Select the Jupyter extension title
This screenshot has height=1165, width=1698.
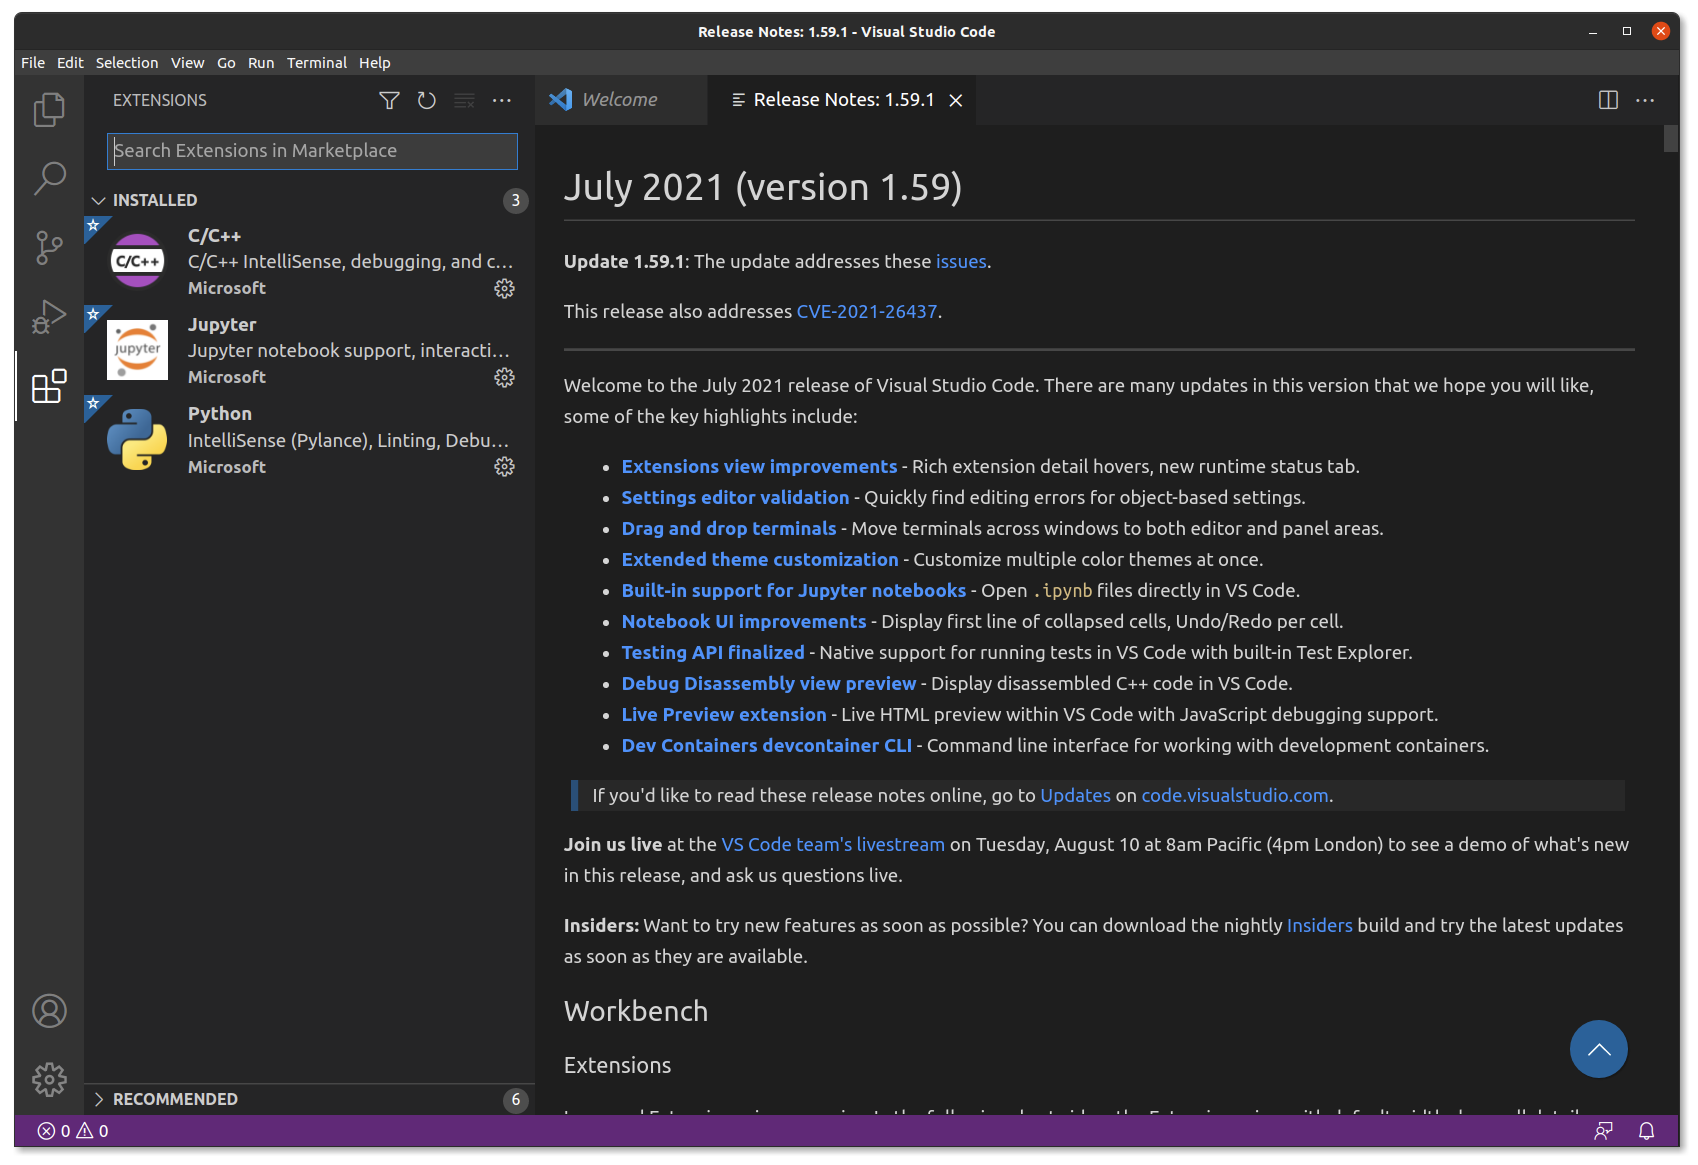(x=222, y=325)
